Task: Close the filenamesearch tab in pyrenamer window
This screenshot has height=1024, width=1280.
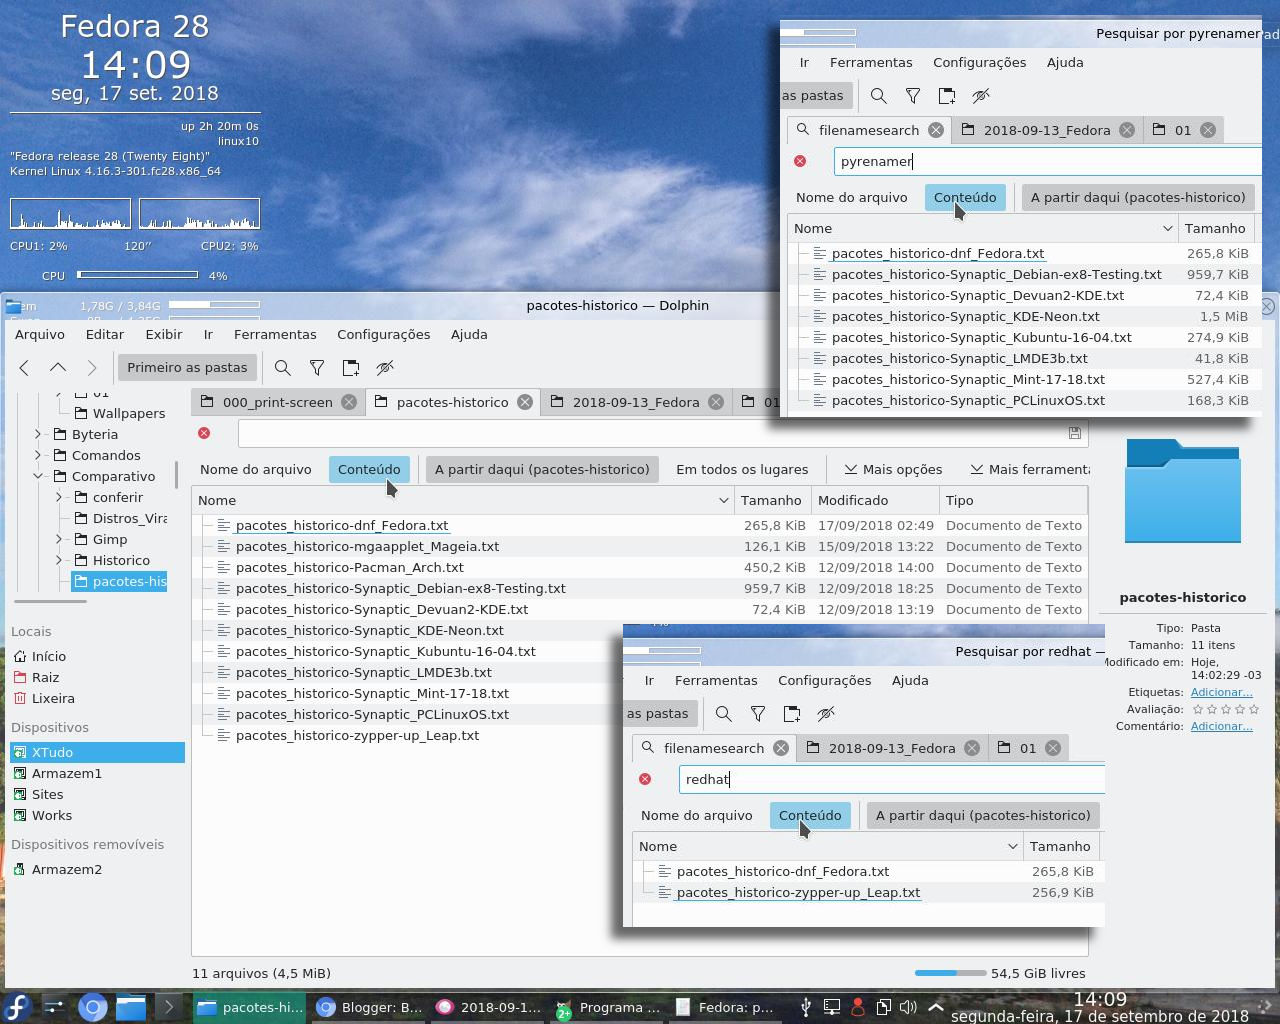Action: pyautogui.click(x=935, y=130)
